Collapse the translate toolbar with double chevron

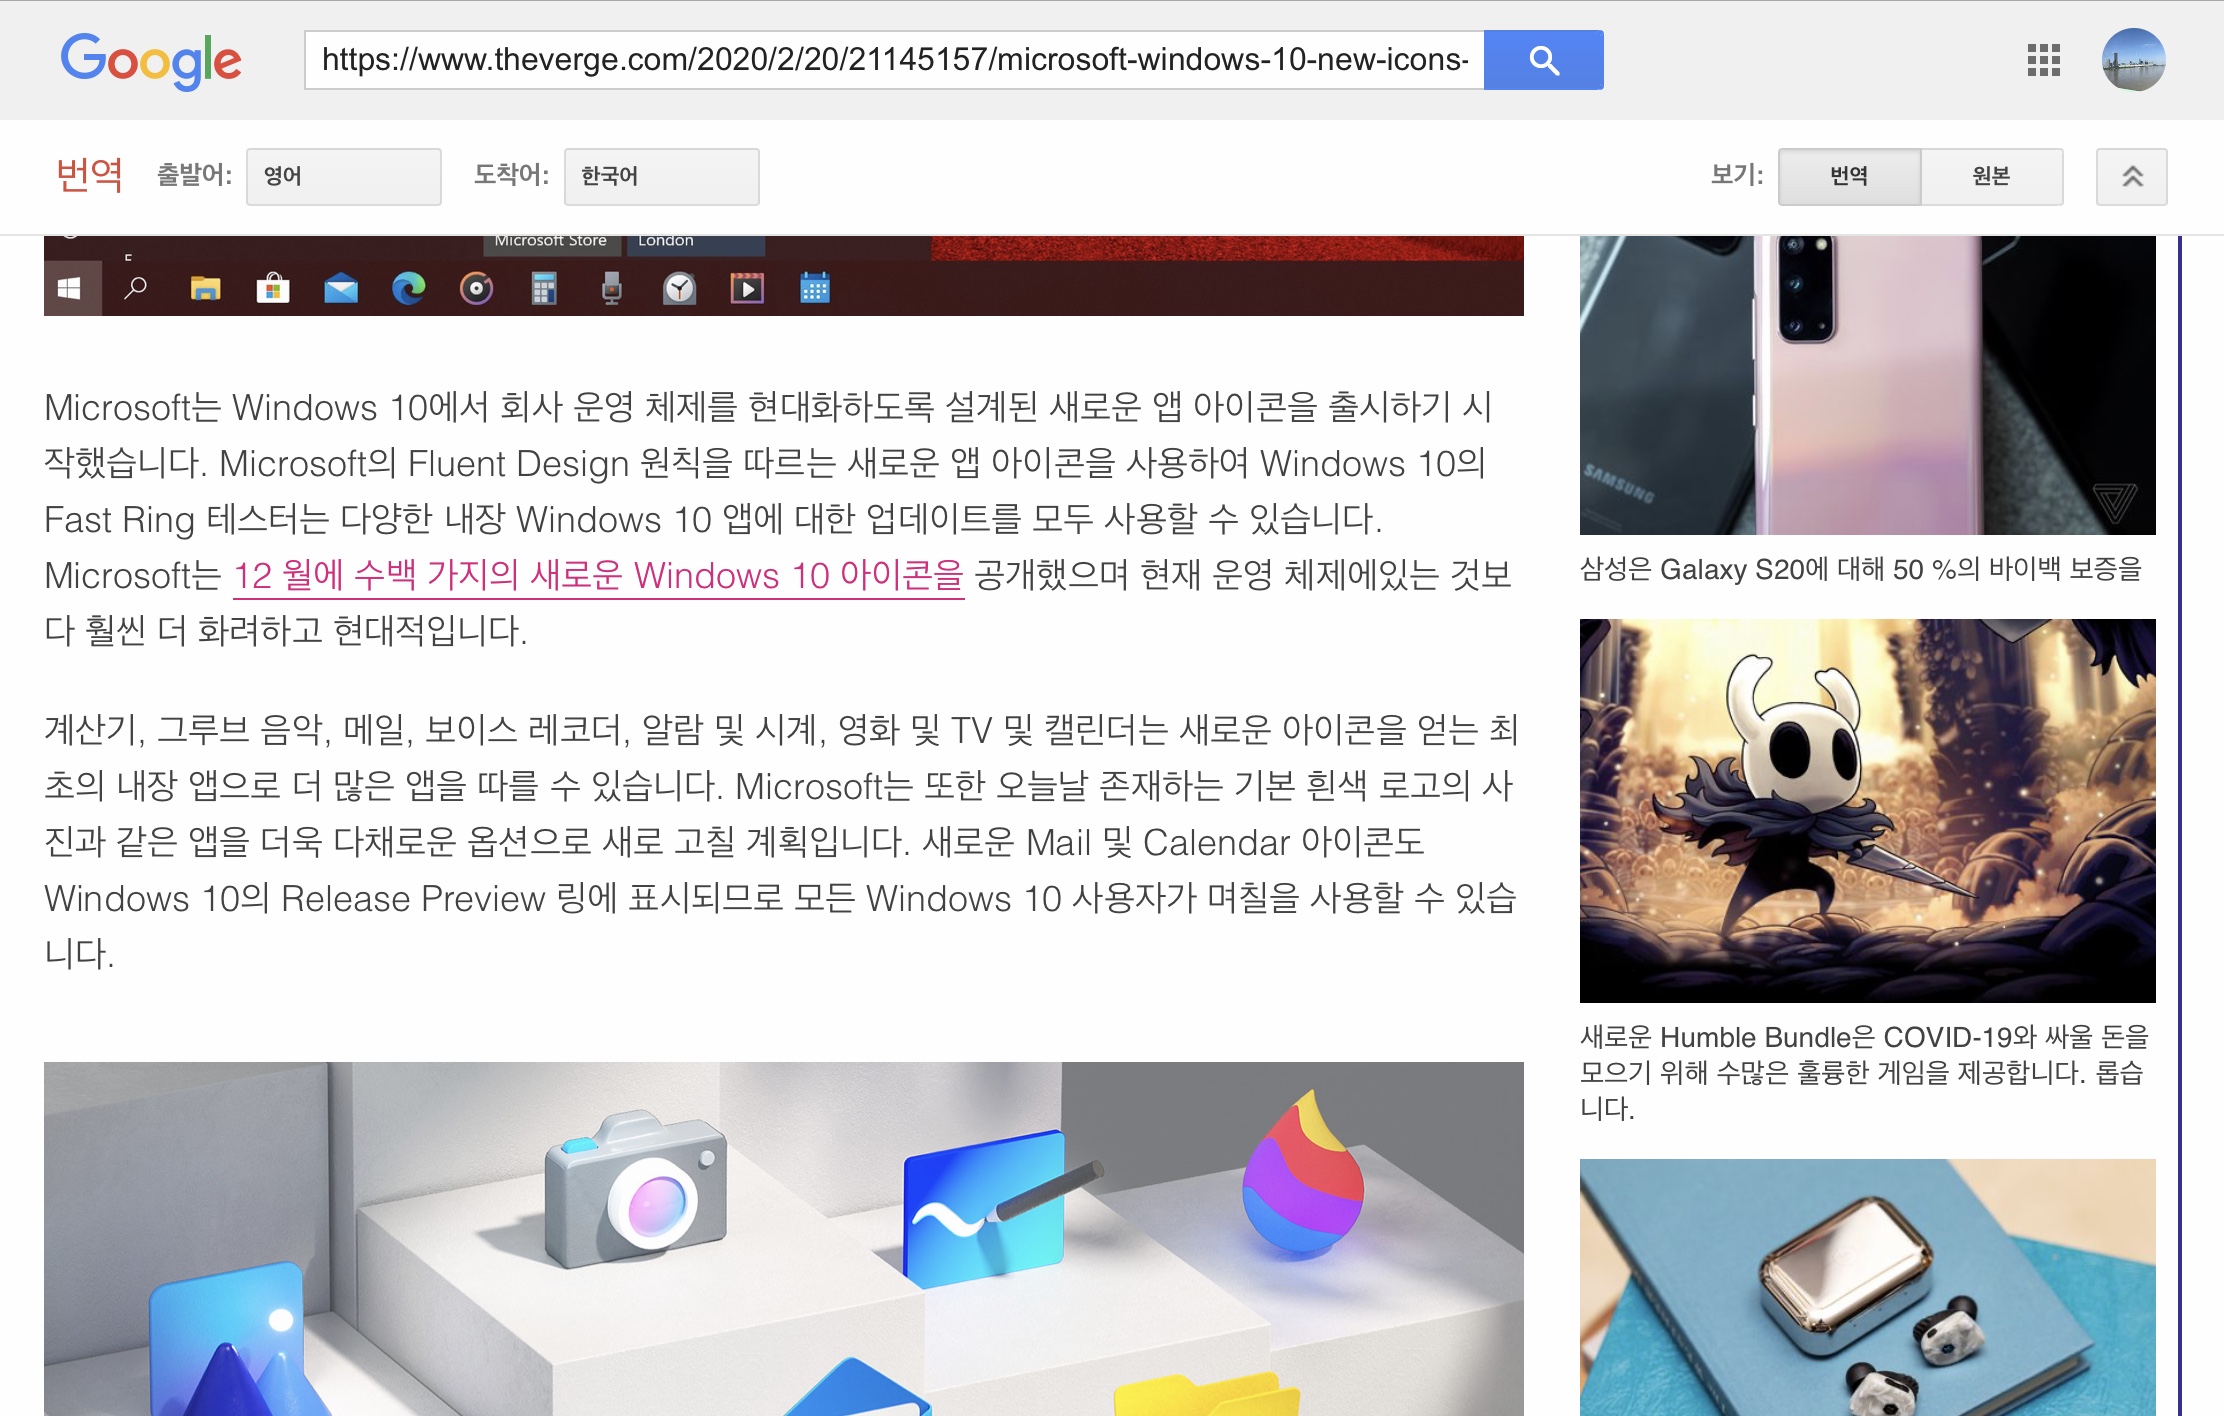[2132, 177]
